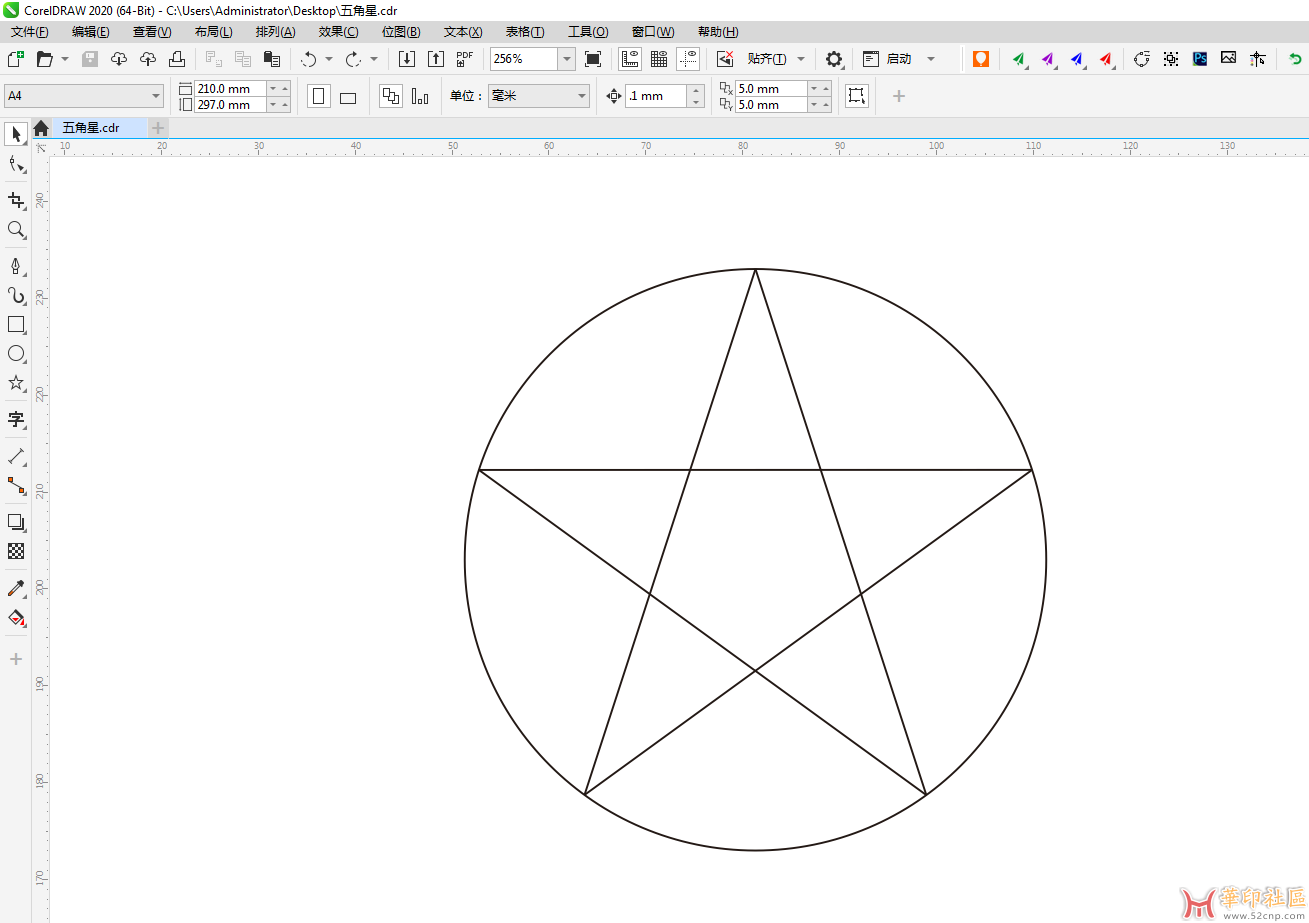Toggle treat as filled frame icon
This screenshot has width=1309, height=923.
[x=857, y=96]
